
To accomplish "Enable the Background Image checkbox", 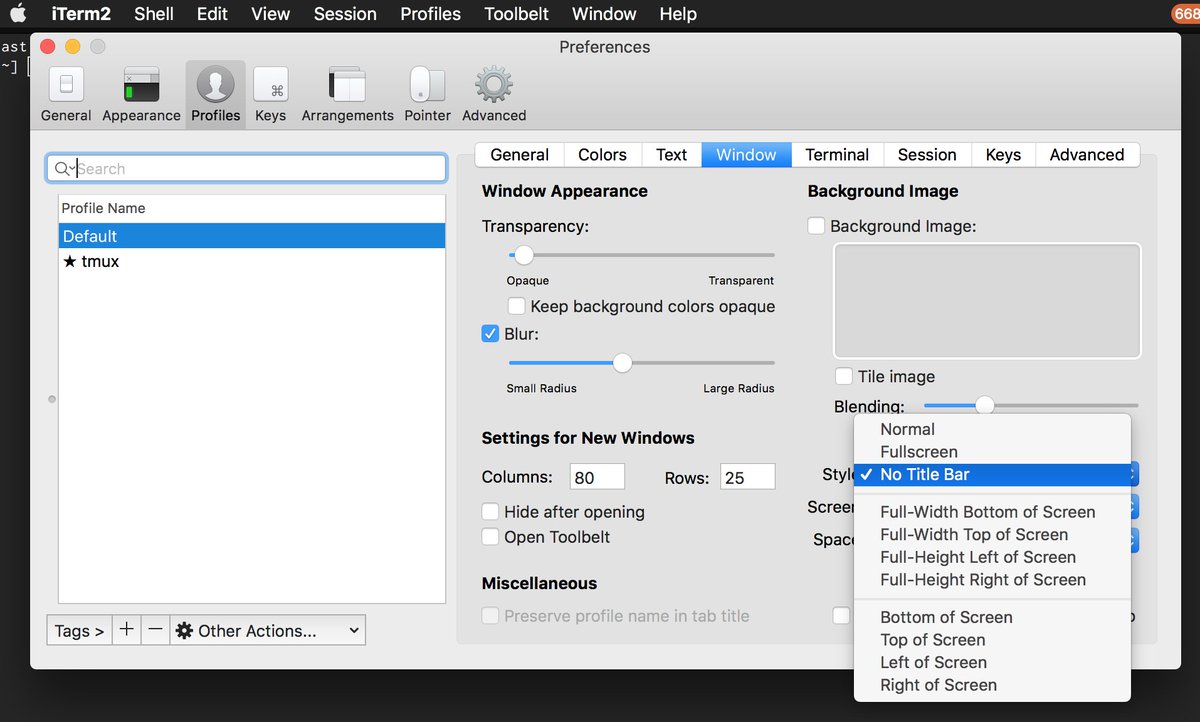I will (x=816, y=226).
